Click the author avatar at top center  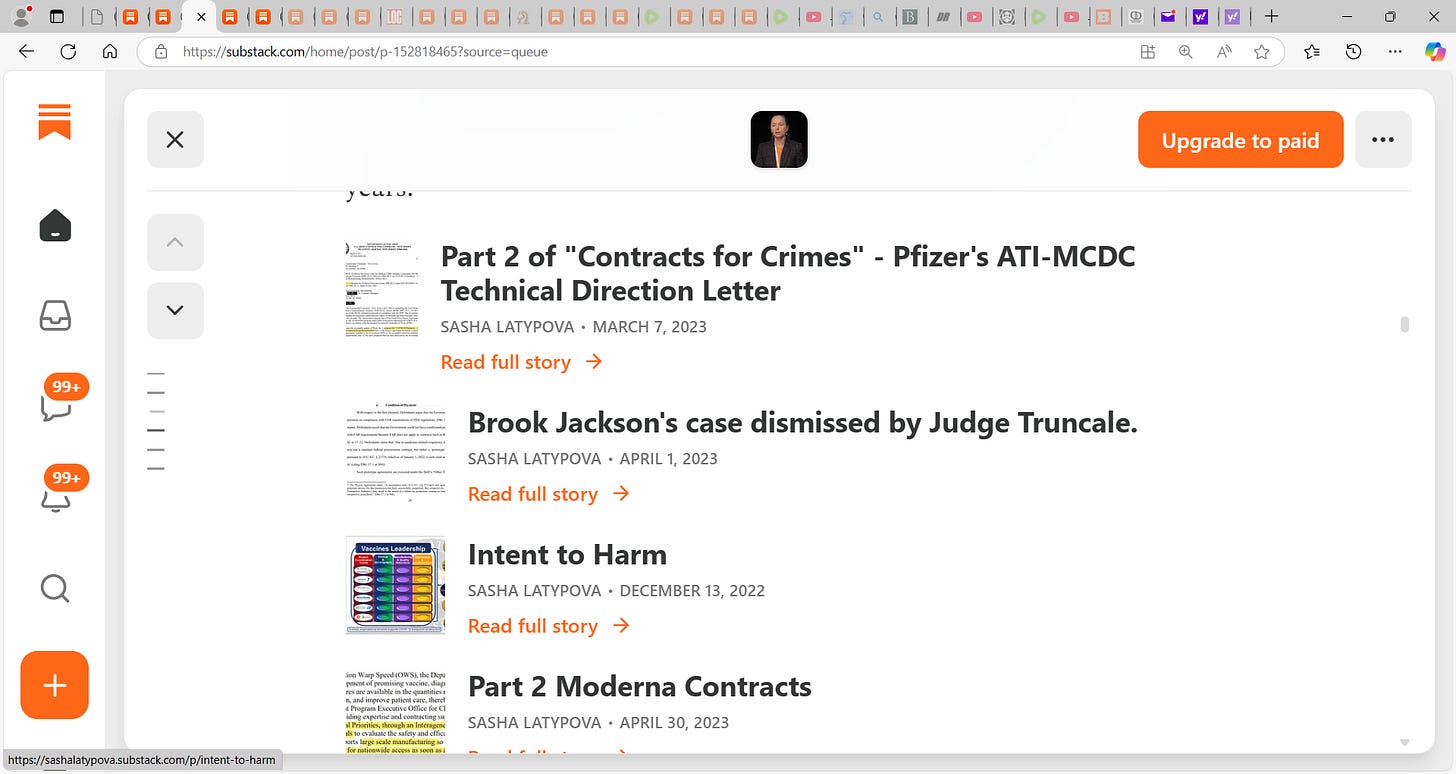pyautogui.click(x=779, y=139)
